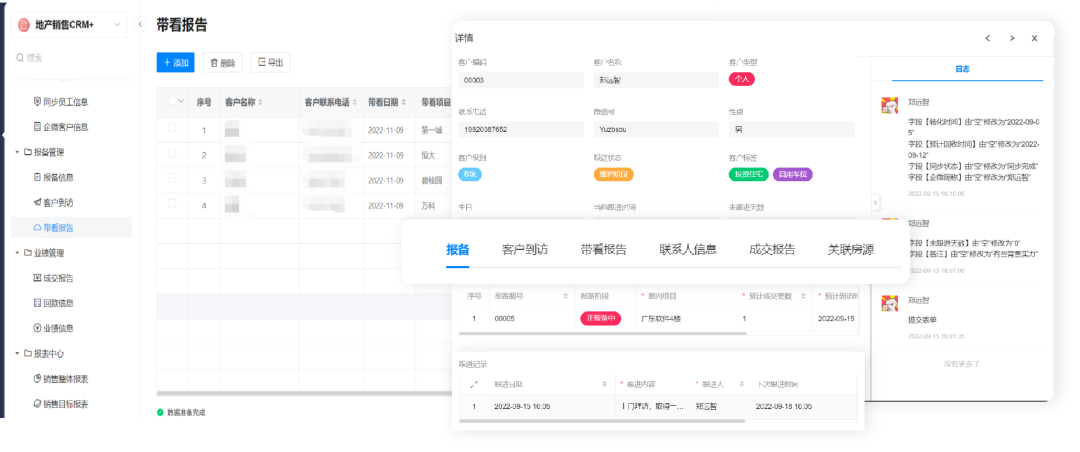Open 企微客户信息 in the sidebar

point(65,127)
